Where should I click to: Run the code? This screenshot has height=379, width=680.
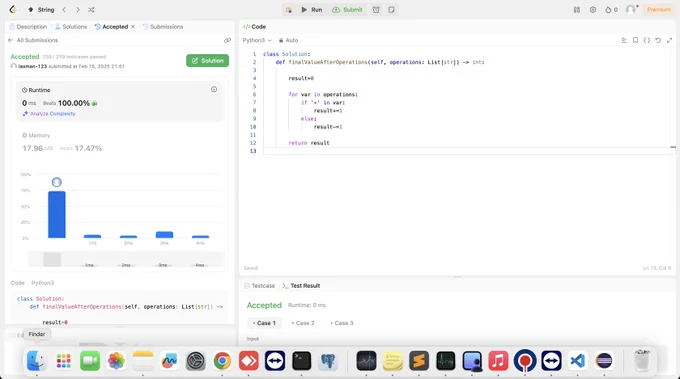(312, 10)
